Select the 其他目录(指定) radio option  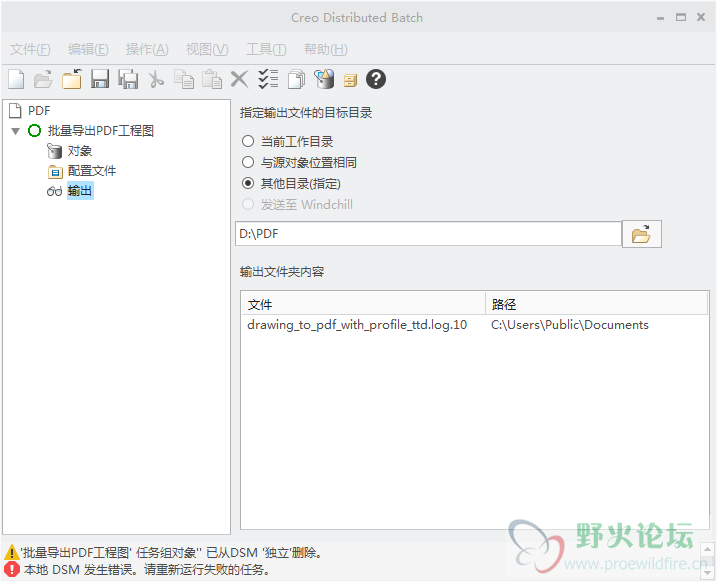coord(248,183)
